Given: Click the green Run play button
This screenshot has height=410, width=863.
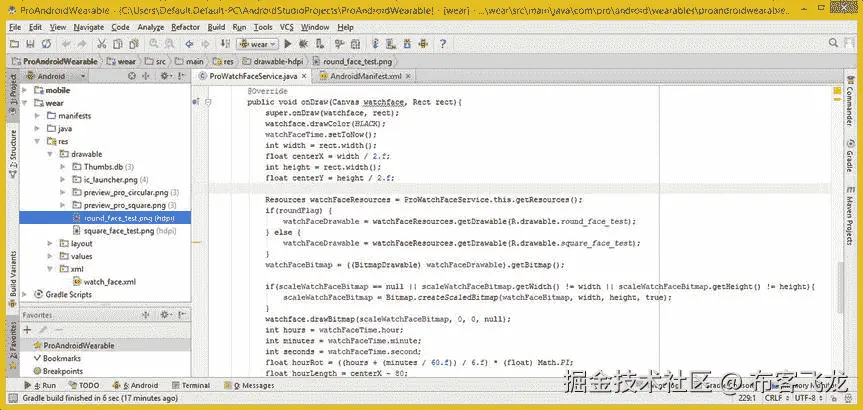Looking at the screenshot, I should 287,44.
